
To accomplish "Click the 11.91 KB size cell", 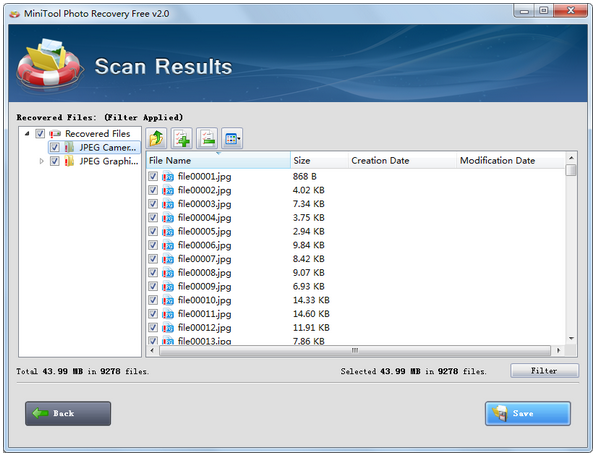I will pos(311,328).
